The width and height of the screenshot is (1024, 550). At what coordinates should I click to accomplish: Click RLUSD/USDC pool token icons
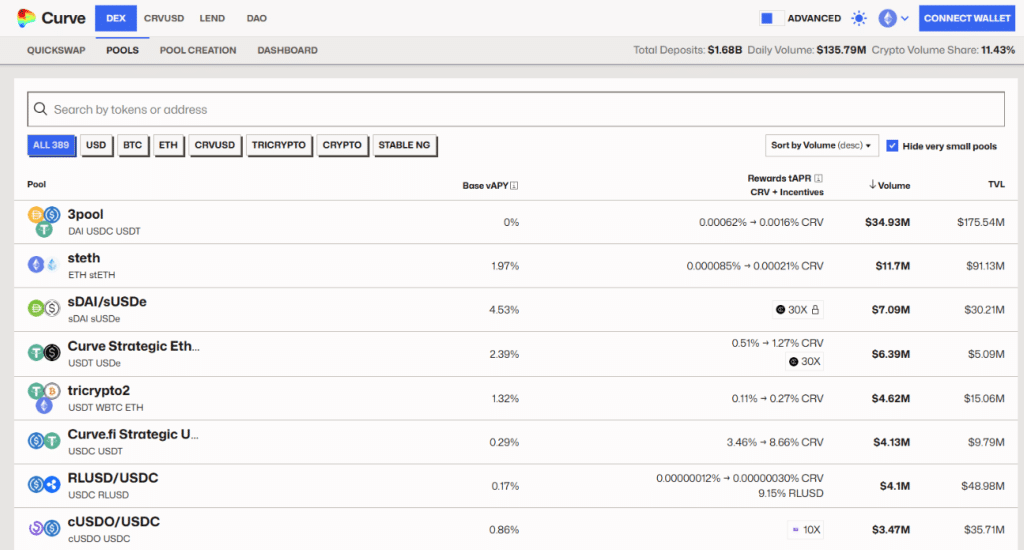pyautogui.click(x=44, y=485)
